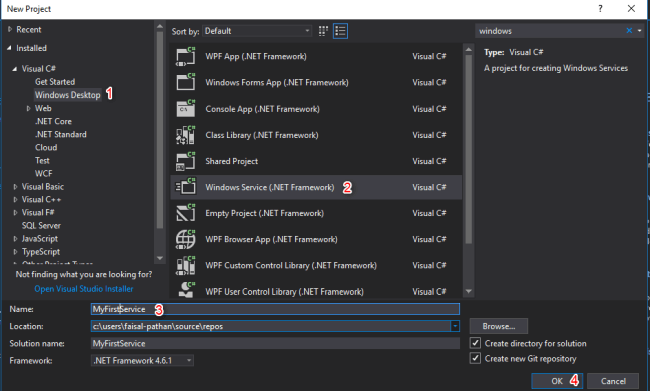Select the WPF Browser App globe icon
The width and height of the screenshot is (650, 391).
[185, 239]
